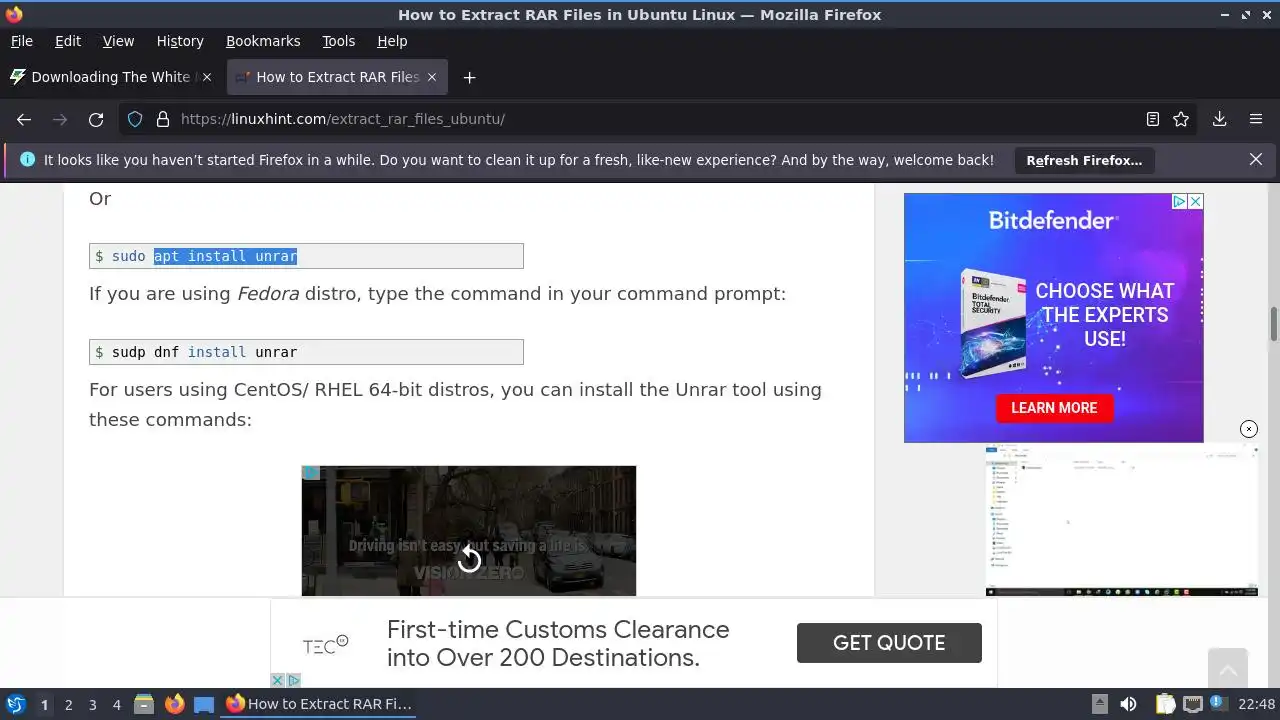Click the page vertical scrollbar thumb
This screenshot has height=720, width=1280.
[x=1274, y=324]
